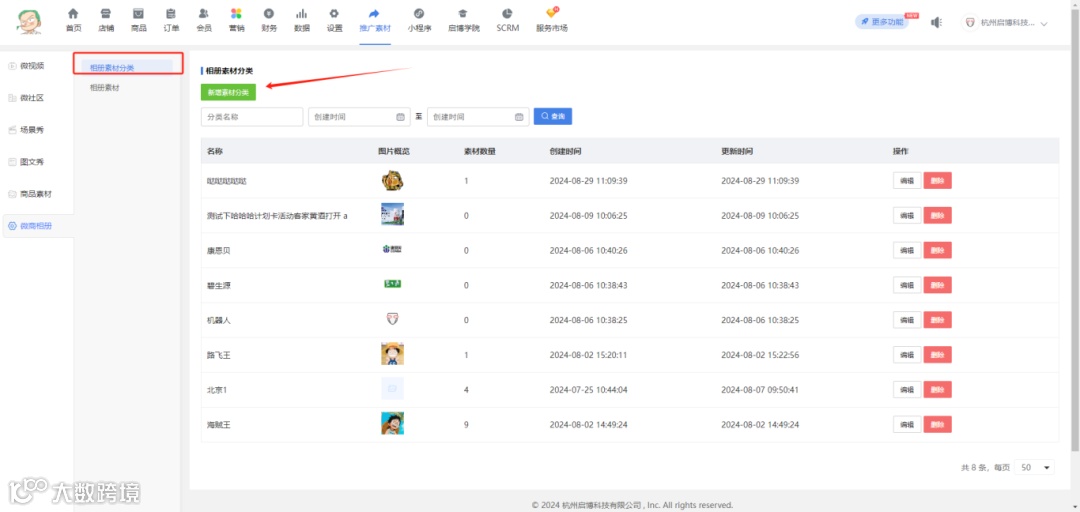Open 启博学院 academy
The height and width of the screenshot is (512, 1080).
point(464,21)
